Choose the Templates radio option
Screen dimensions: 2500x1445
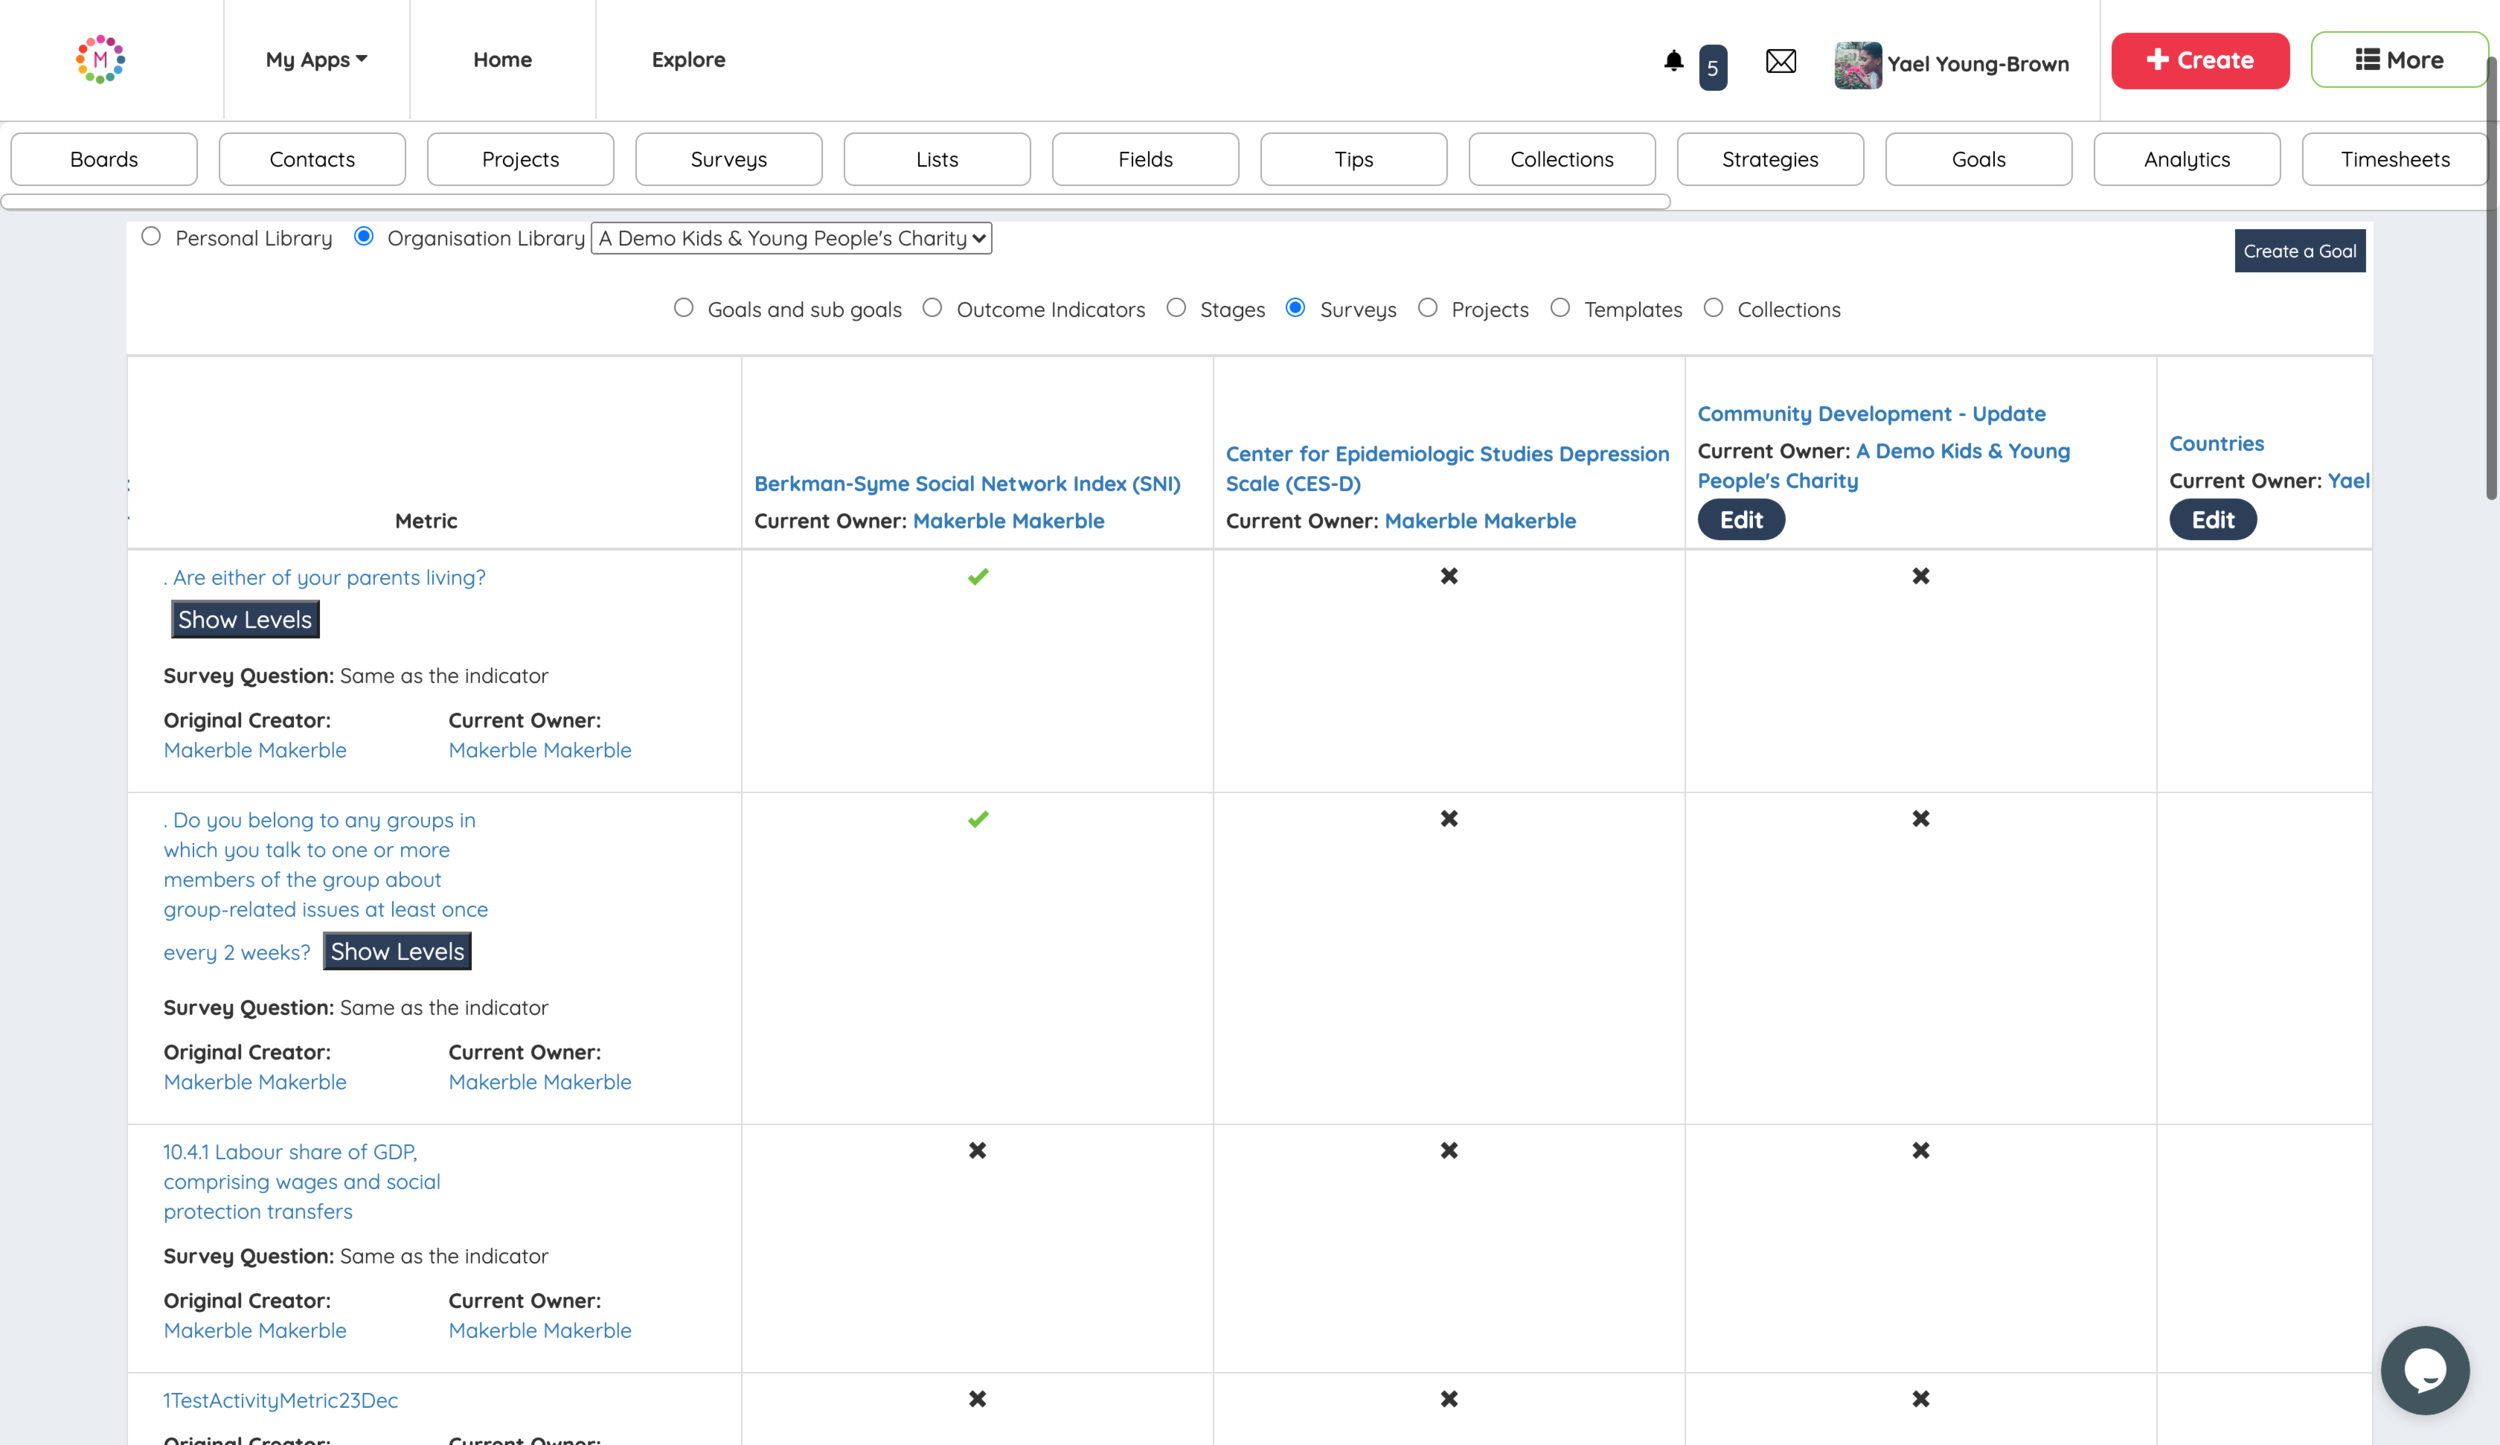pos(1559,308)
